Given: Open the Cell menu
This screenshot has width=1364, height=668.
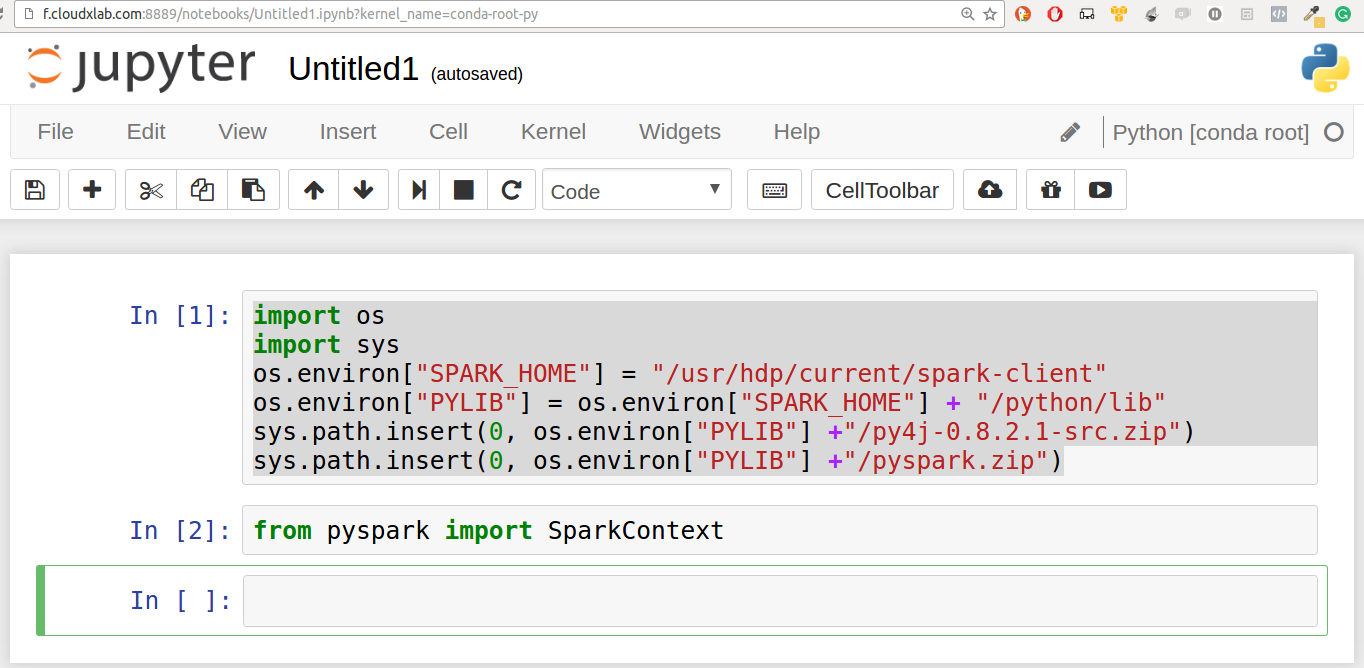Looking at the screenshot, I should click(448, 132).
